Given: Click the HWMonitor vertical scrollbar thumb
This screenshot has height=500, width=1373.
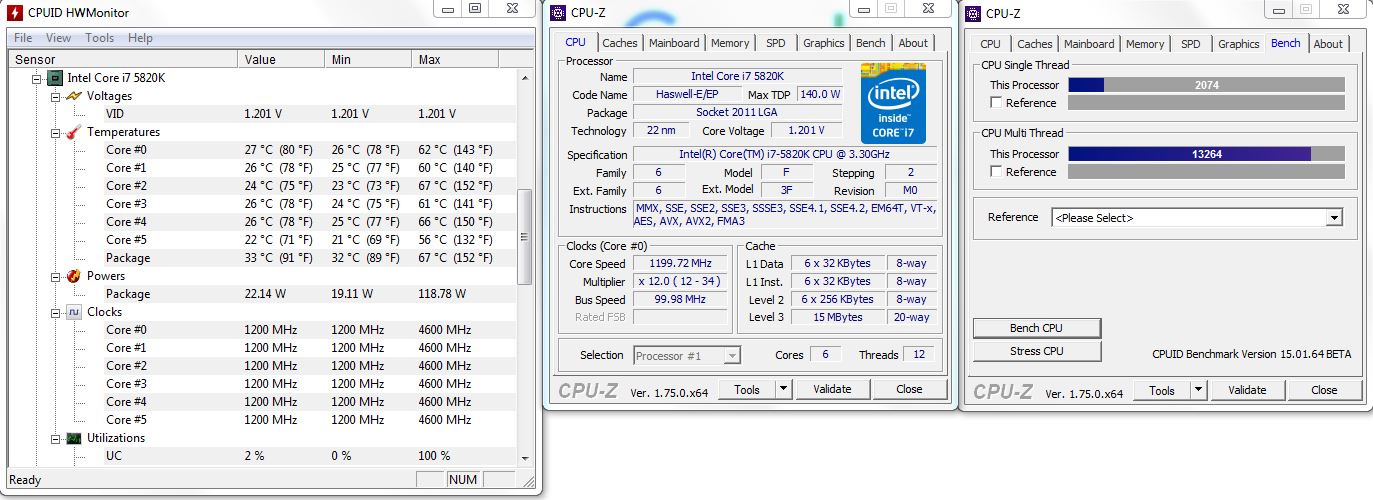Looking at the screenshot, I should point(525,238).
